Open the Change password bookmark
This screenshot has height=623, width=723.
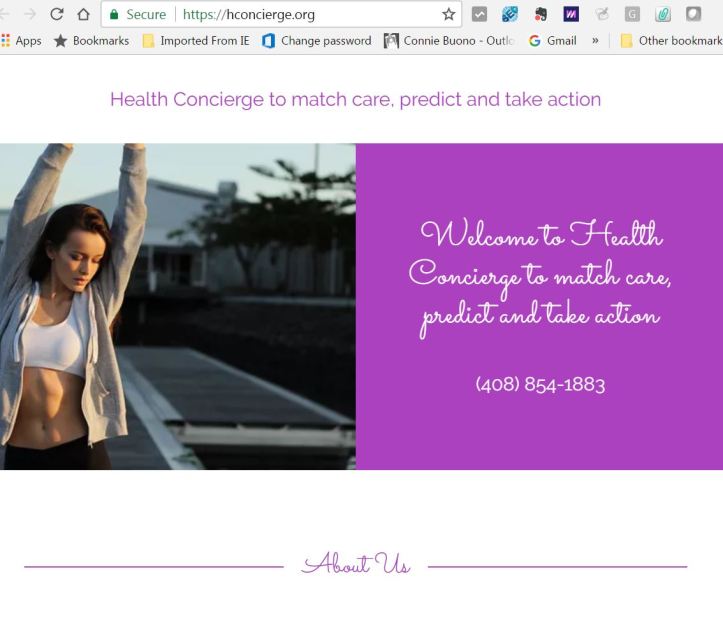317,41
